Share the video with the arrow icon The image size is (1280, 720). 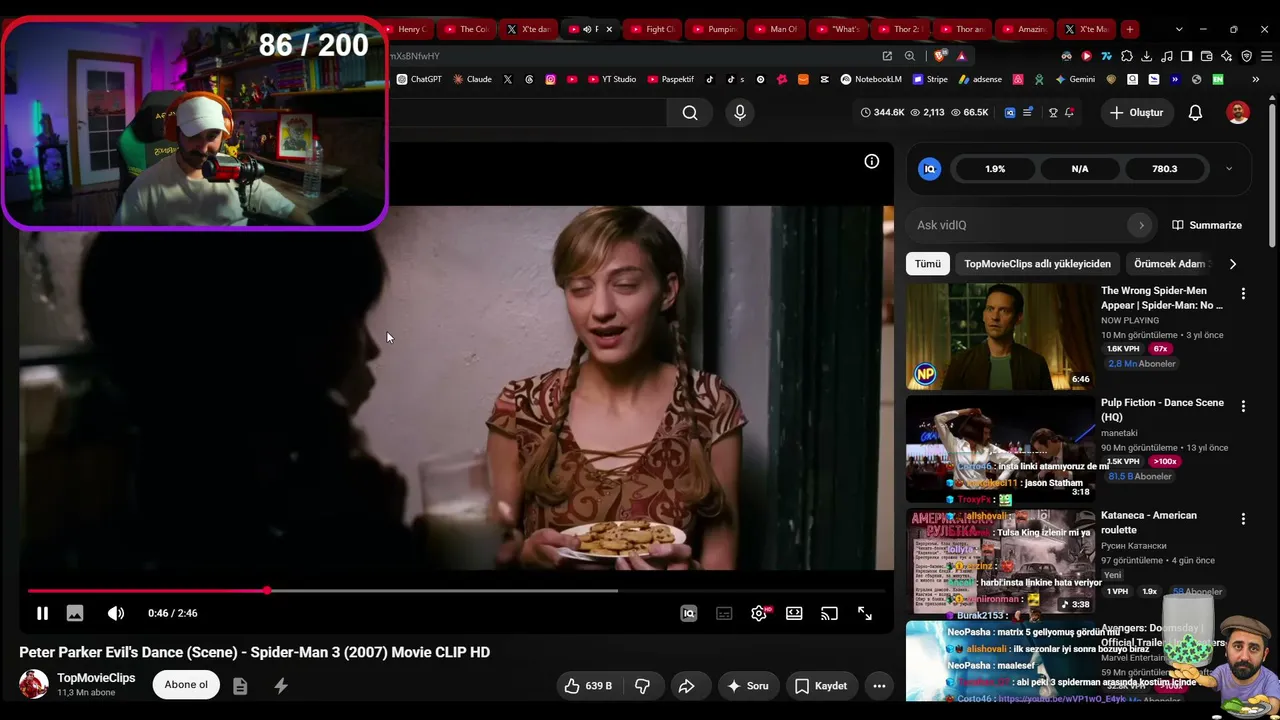[687, 686]
